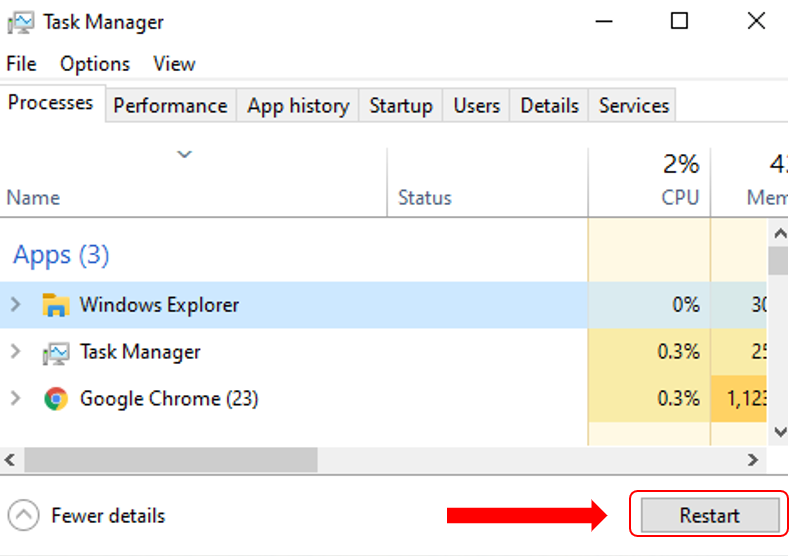789x556 pixels.
Task: Switch to the App history tab
Action: 298,106
